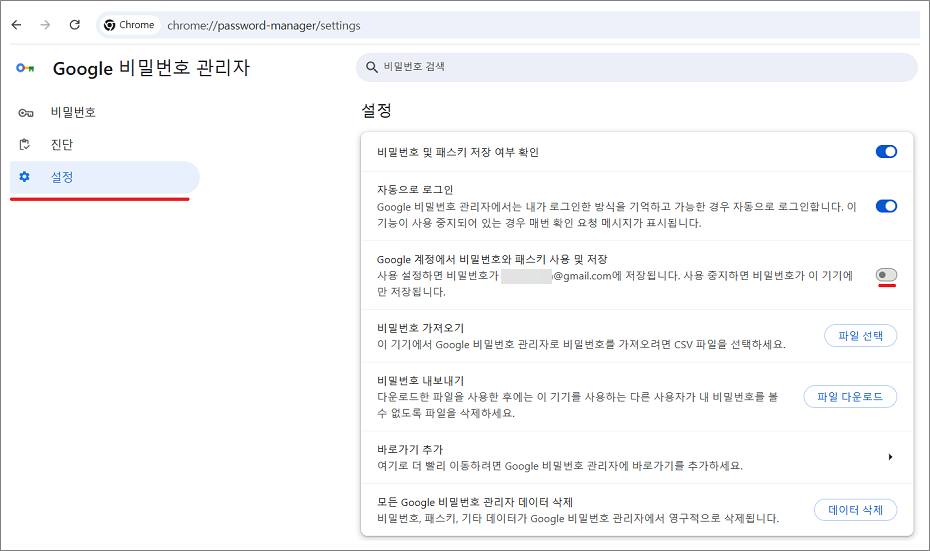The width and height of the screenshot is (930, 551).
Task: Click the 모든 Google 비밀번호 관리자 데이터 삭제 heading
Action: tap(474, 502)
